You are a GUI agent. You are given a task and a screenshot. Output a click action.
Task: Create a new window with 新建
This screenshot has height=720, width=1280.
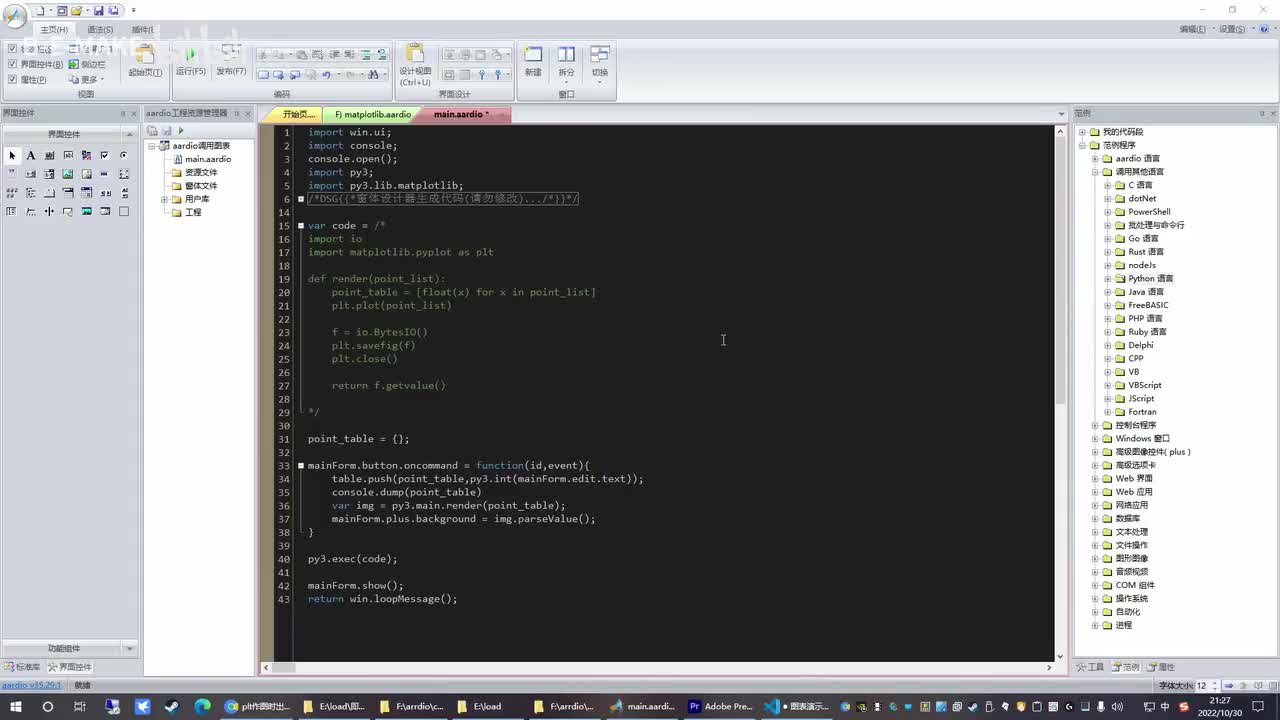click(533, 62)
